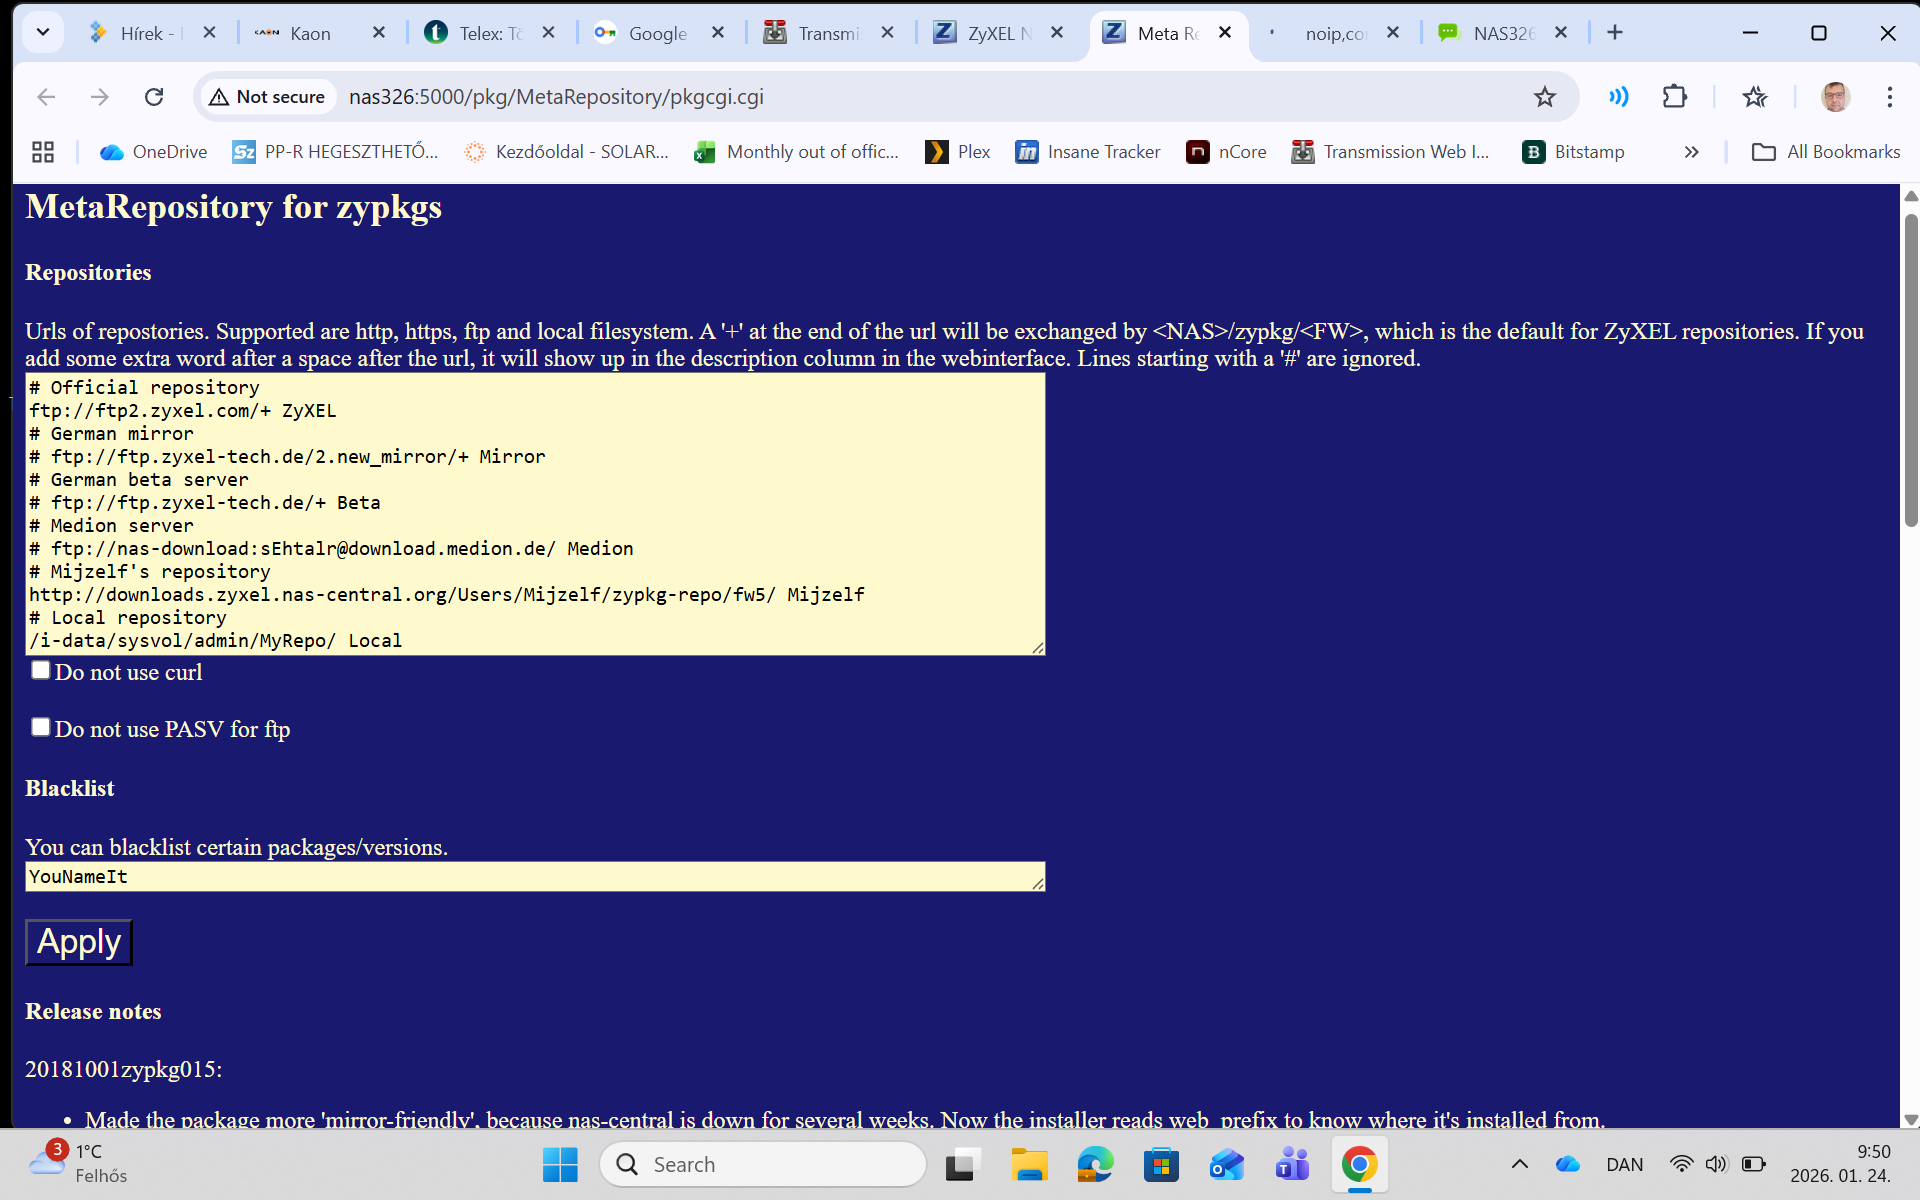The width and height of the screenshot is (1920, 1200).
Task: Enable Do not use curl checkbox
Action: pyautogui.click(x=40, y=671)
